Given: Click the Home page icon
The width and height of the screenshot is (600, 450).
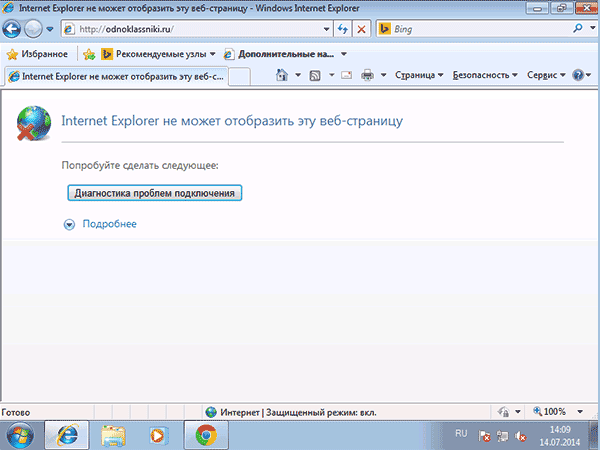Looking at the screenshot, I should [282, 75].
